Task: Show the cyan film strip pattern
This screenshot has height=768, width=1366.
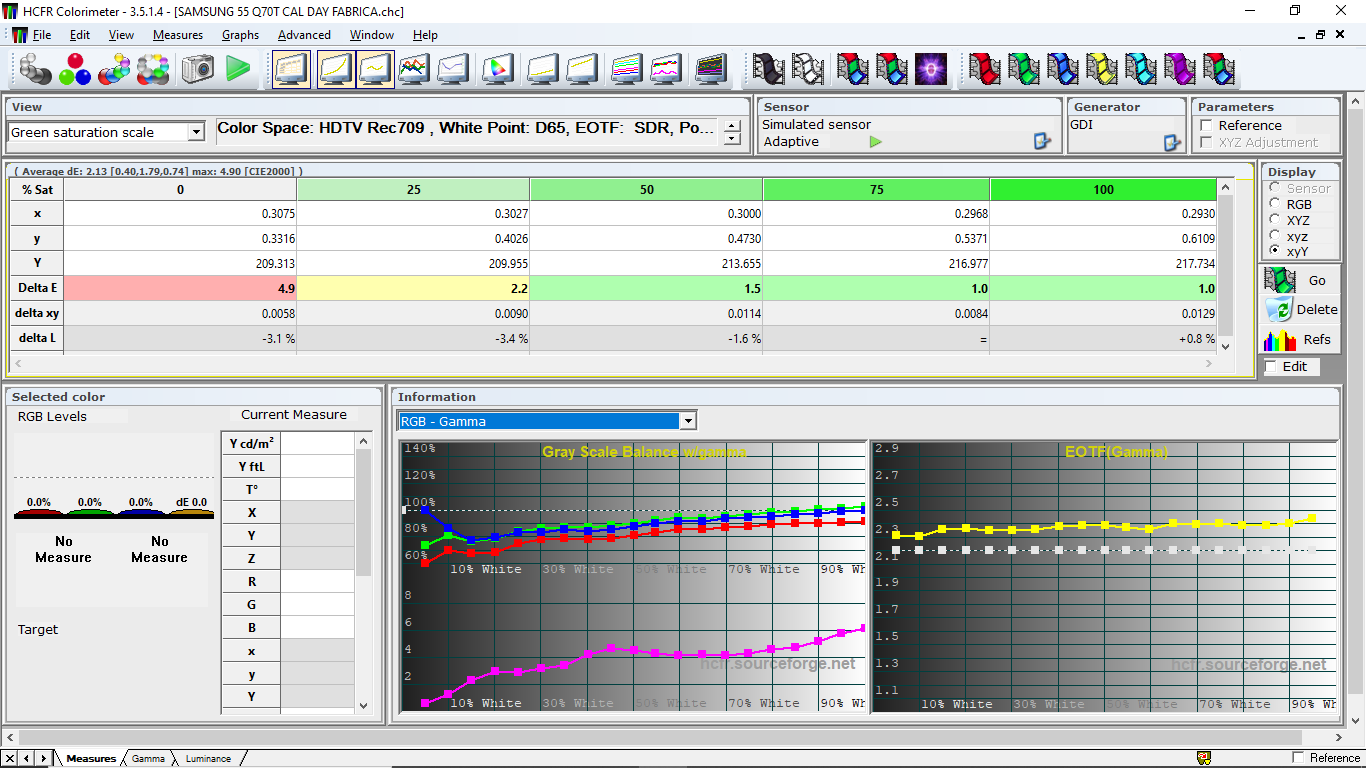Action: click(x=1141, y=69)
